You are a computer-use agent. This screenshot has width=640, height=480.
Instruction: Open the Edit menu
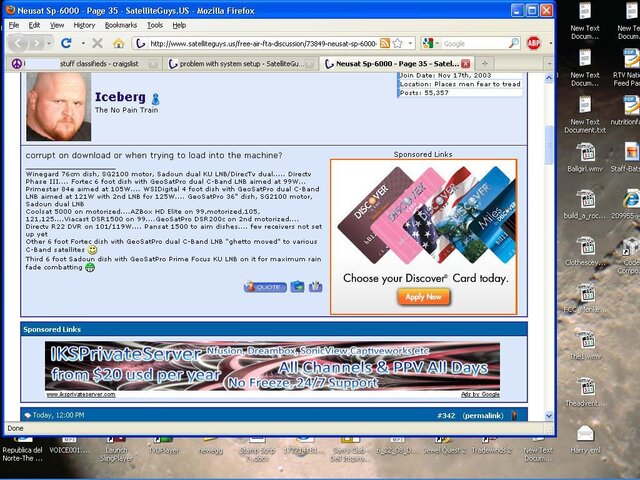pos(34,25)
